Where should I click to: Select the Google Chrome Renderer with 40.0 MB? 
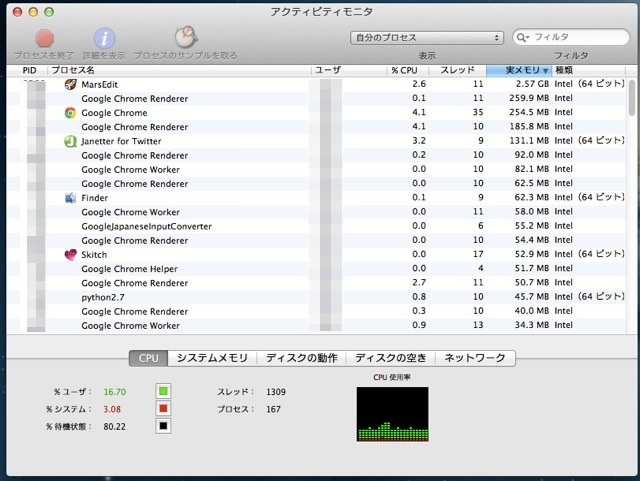(135, 312)
